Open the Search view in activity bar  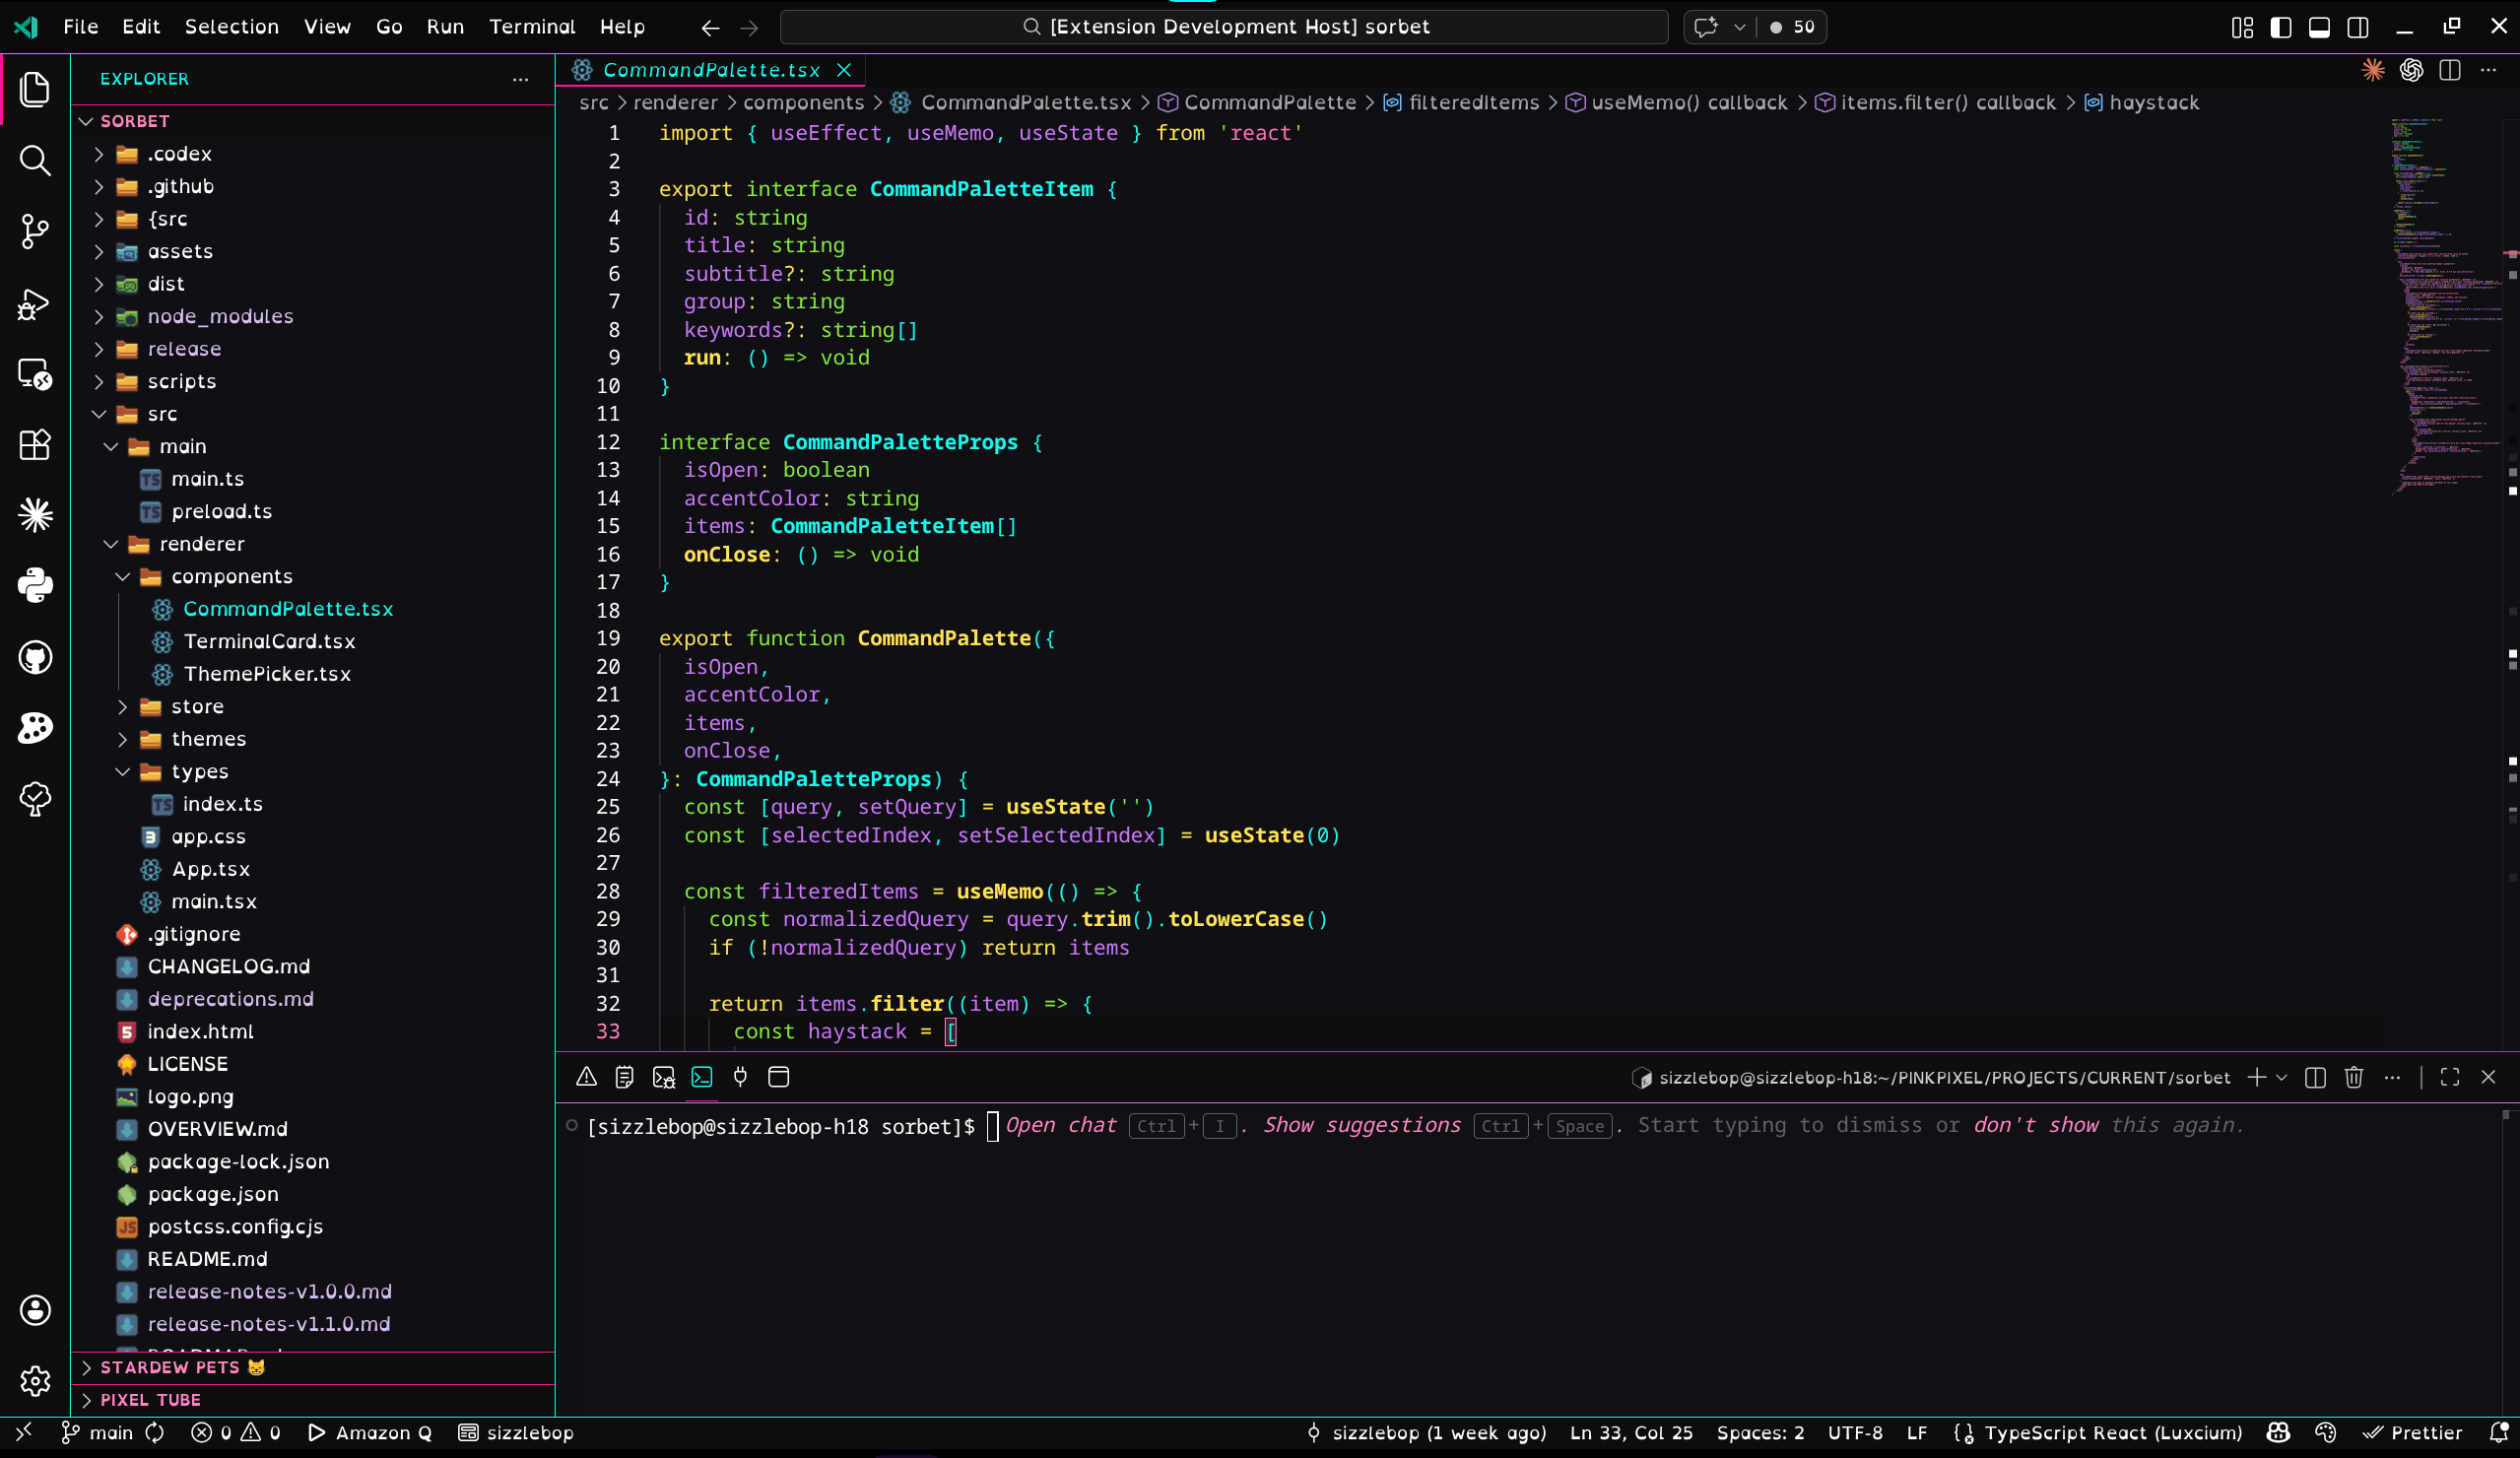(x=35, y=160)
